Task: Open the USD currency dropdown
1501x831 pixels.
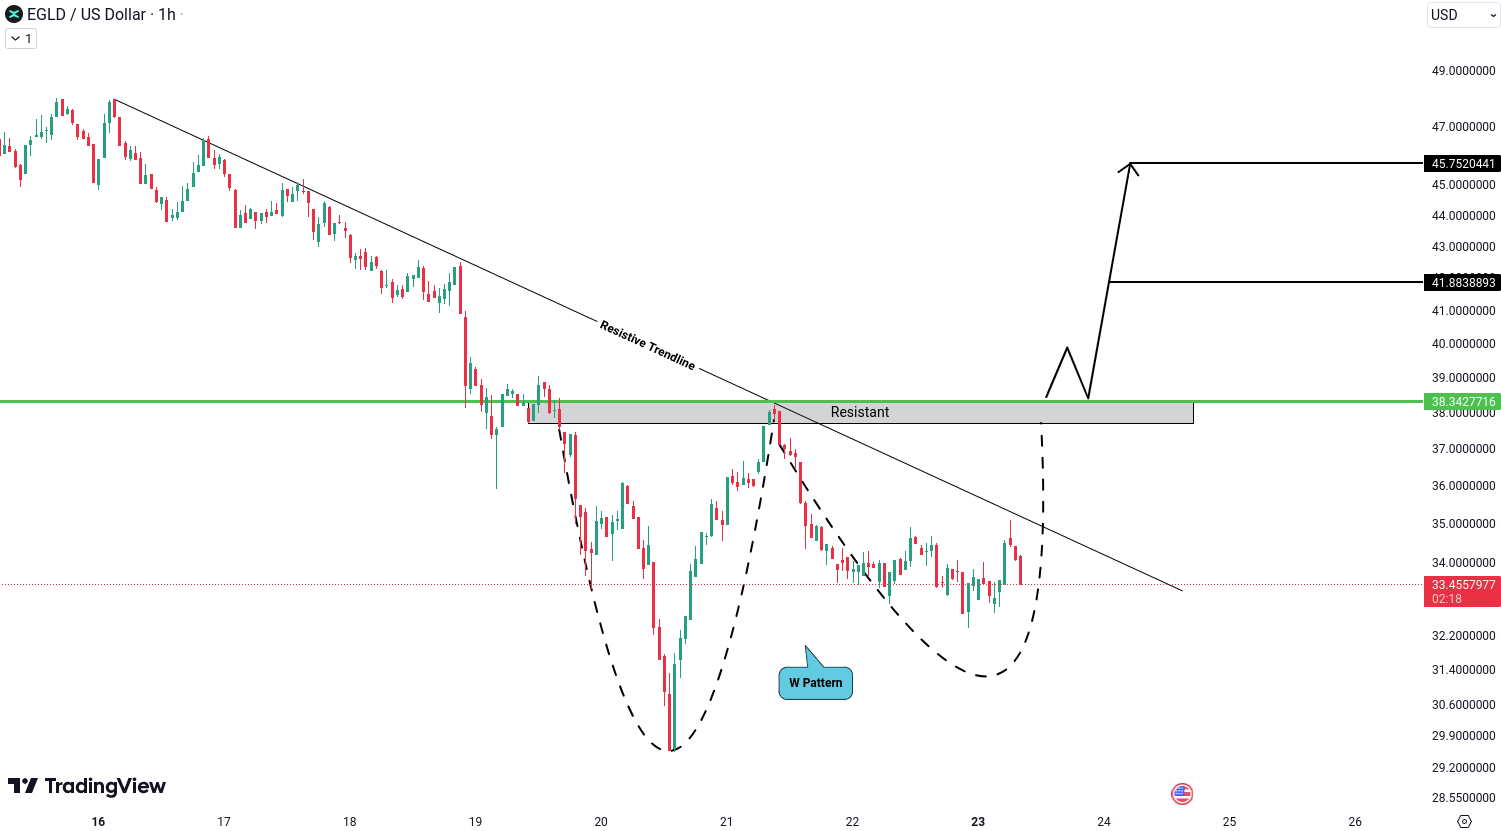Action: [x=1463, y=15]
